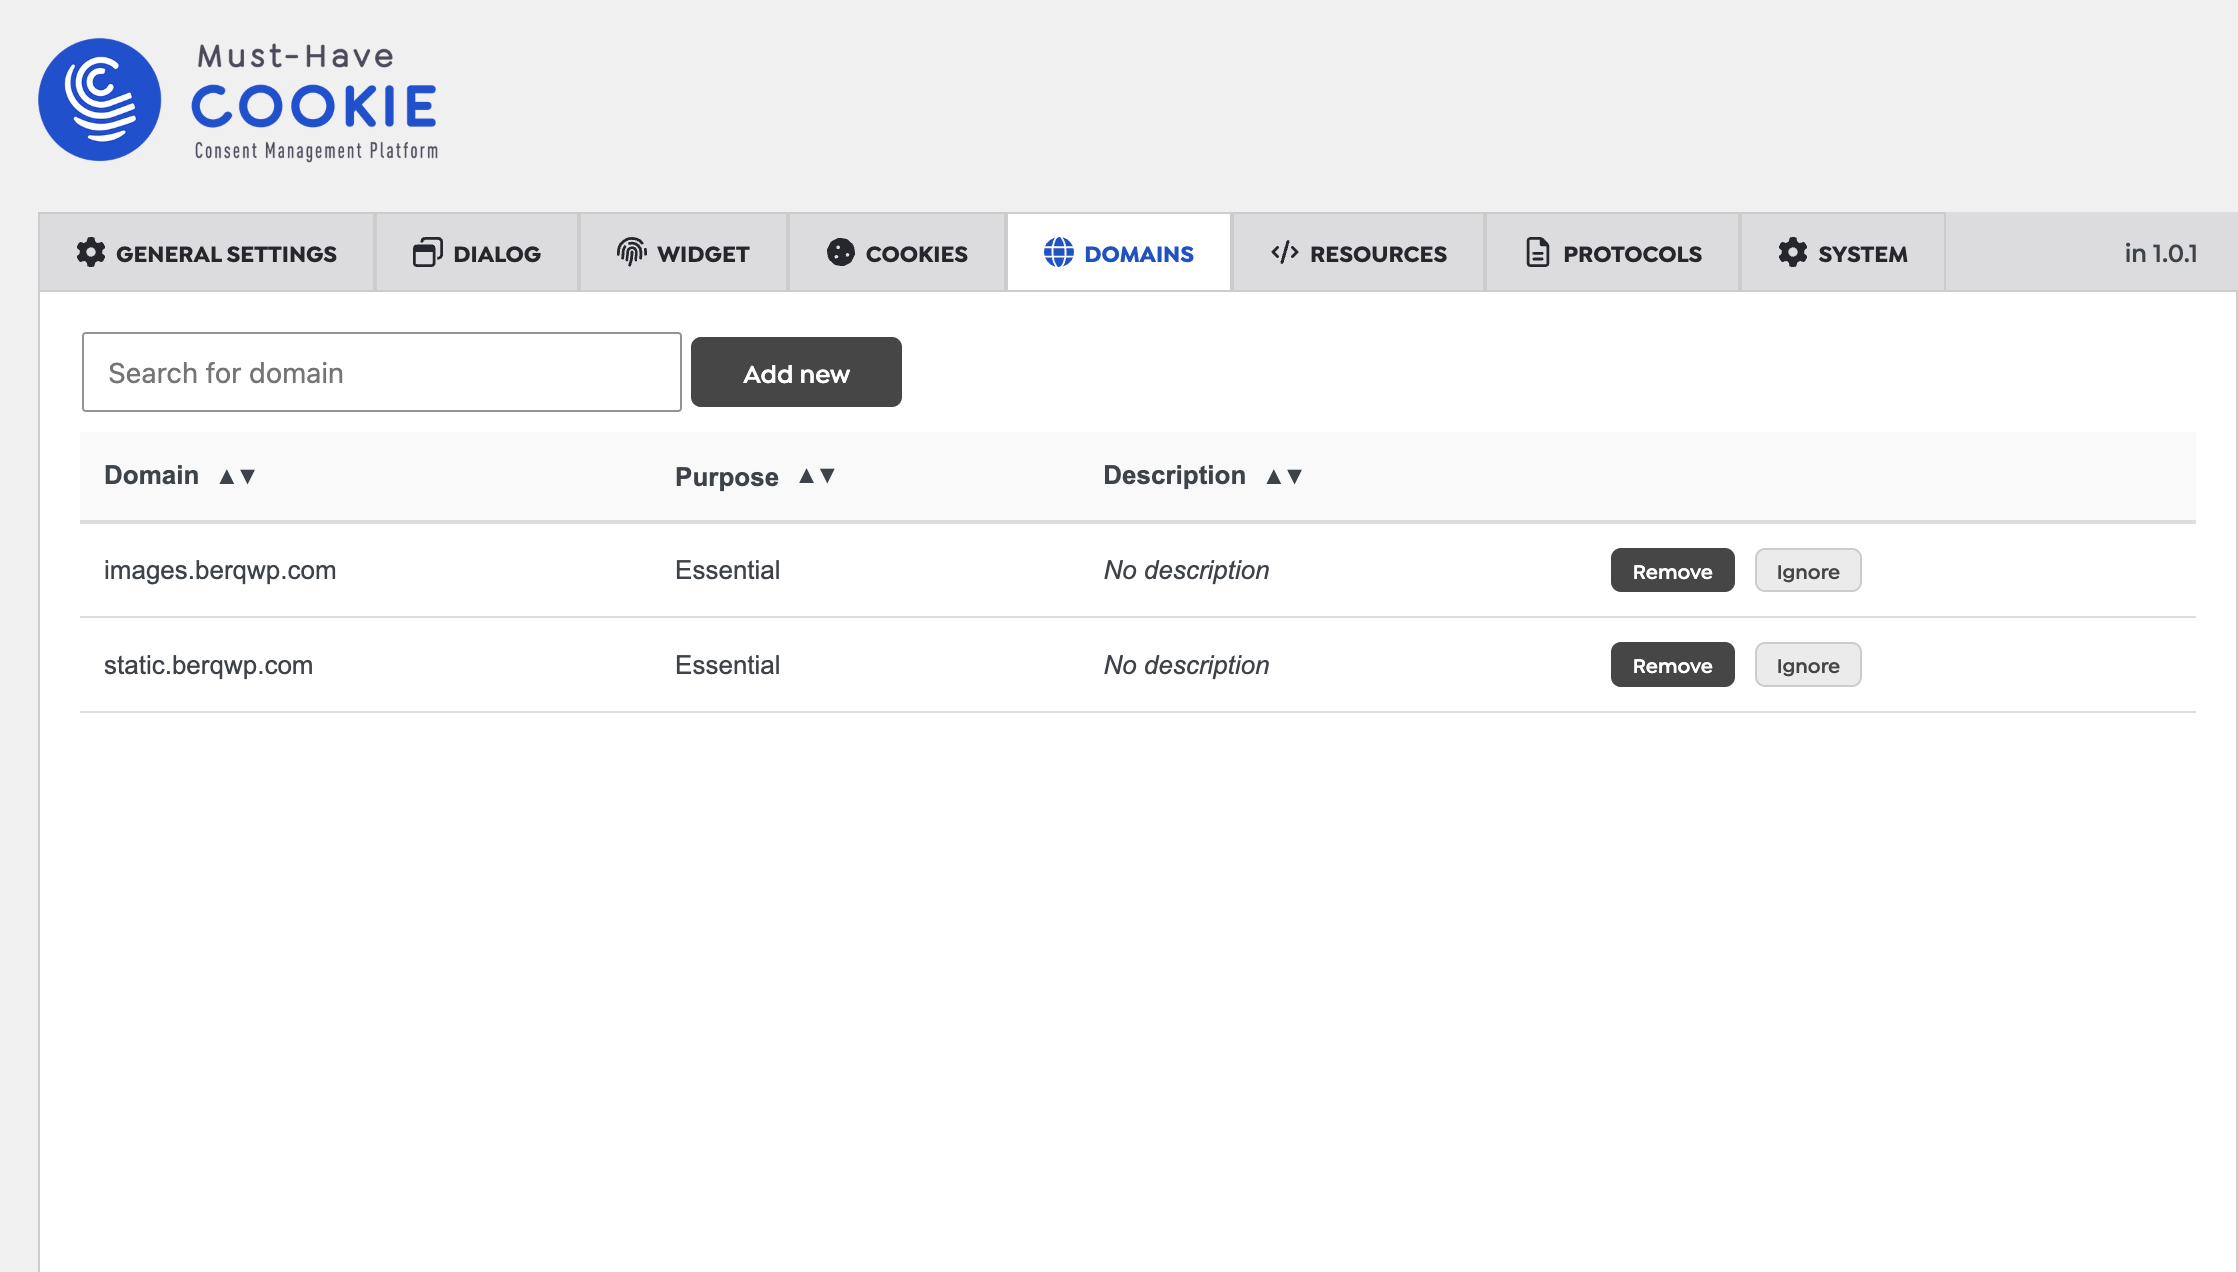The image size is (2238, 1272).
Task: Ignore the images.berqwp.com domain
Action: [1808, 570]
